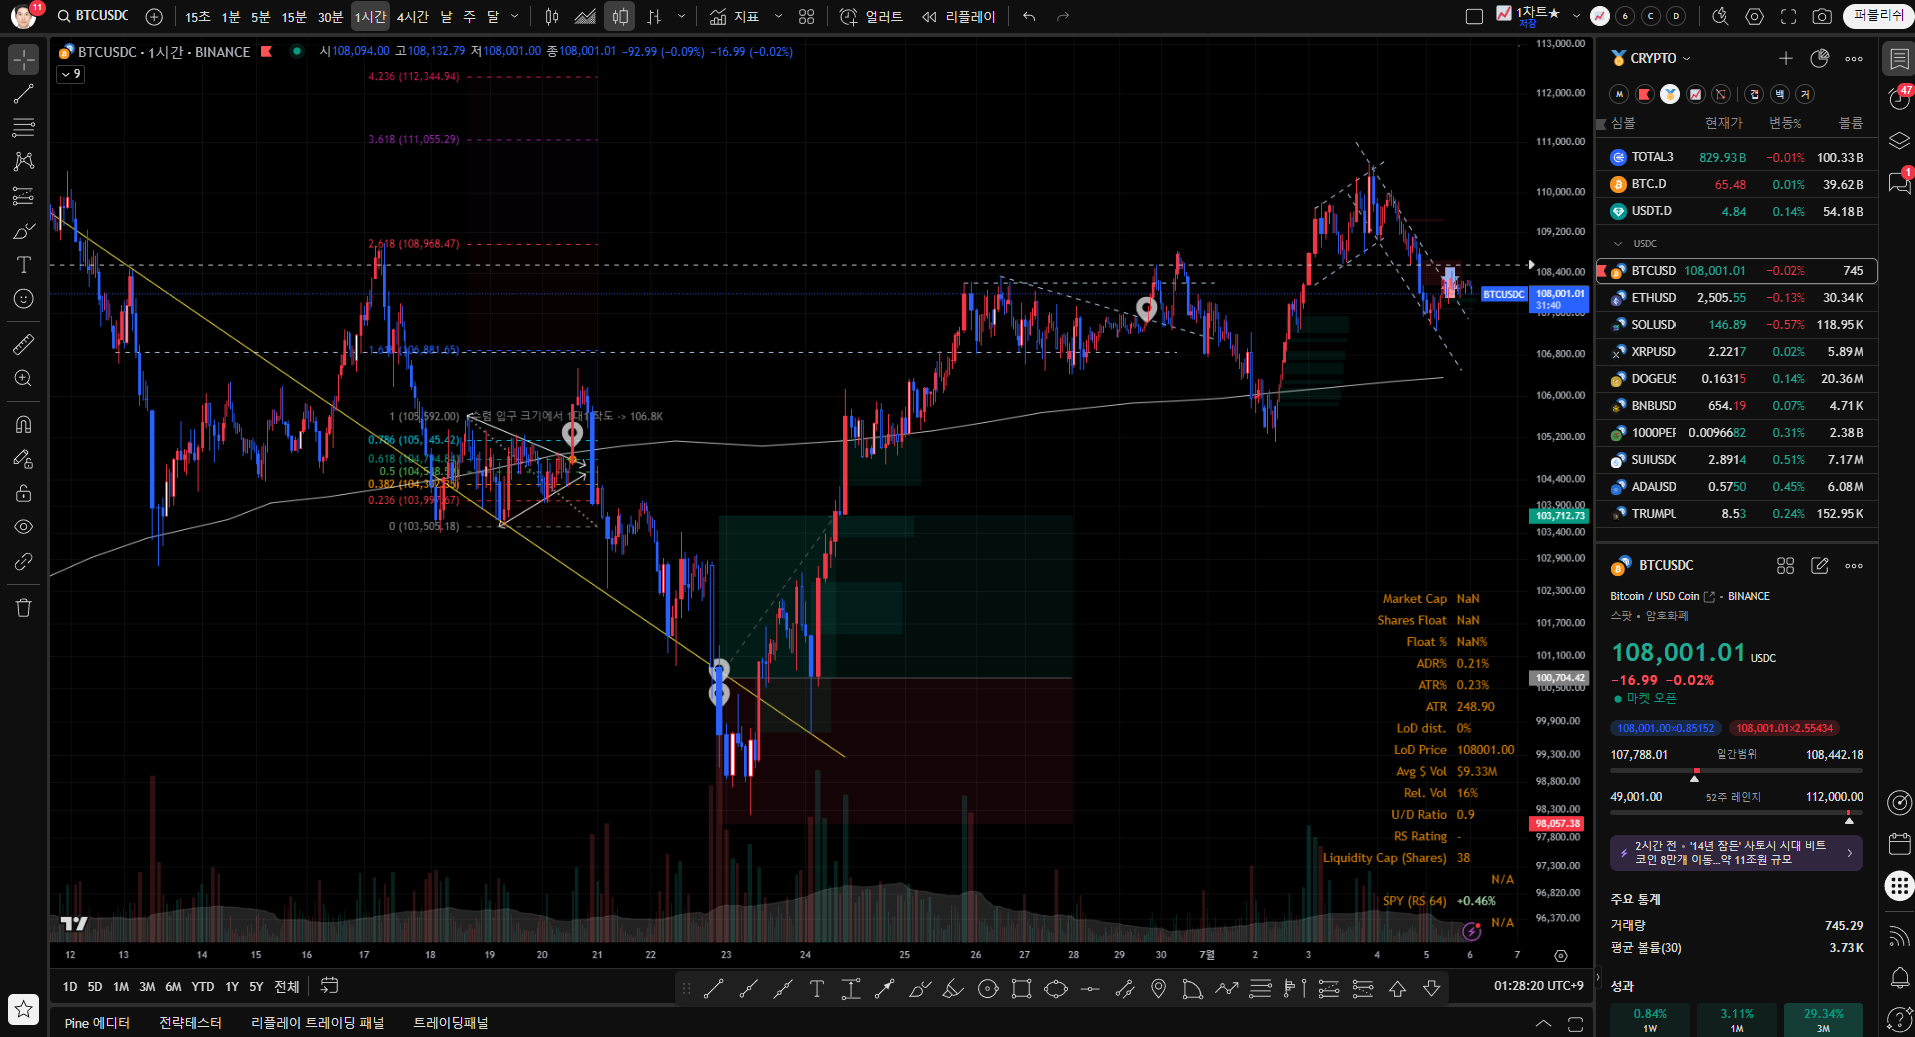Select the trend line drawing tool
Screen dimensions: 1915x1037
click(24, 94)
